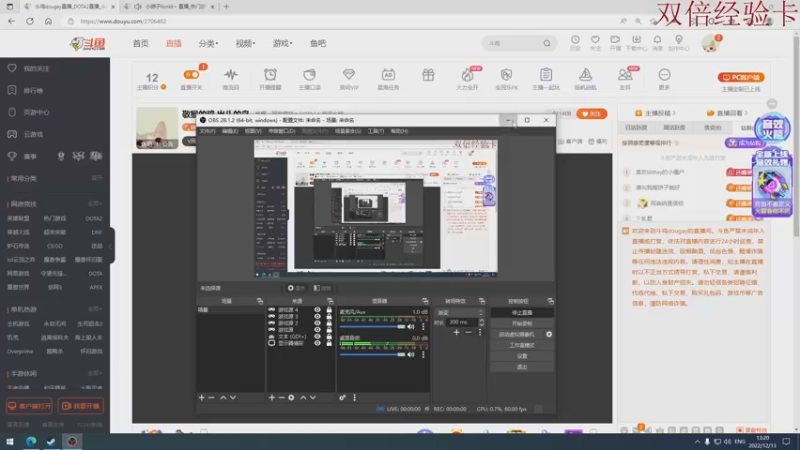Image resolution: width=800 pixels, height=450 pixels.
Task: Toggle visibility of display capture source
Action: [x=317, y=343]
